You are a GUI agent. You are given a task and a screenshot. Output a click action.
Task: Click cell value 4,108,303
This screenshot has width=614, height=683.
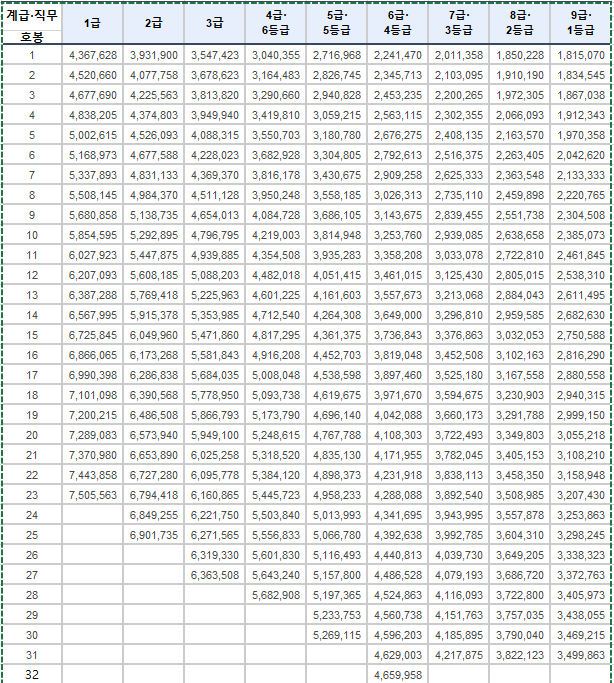pyautogui.click(x=397, y=436)
